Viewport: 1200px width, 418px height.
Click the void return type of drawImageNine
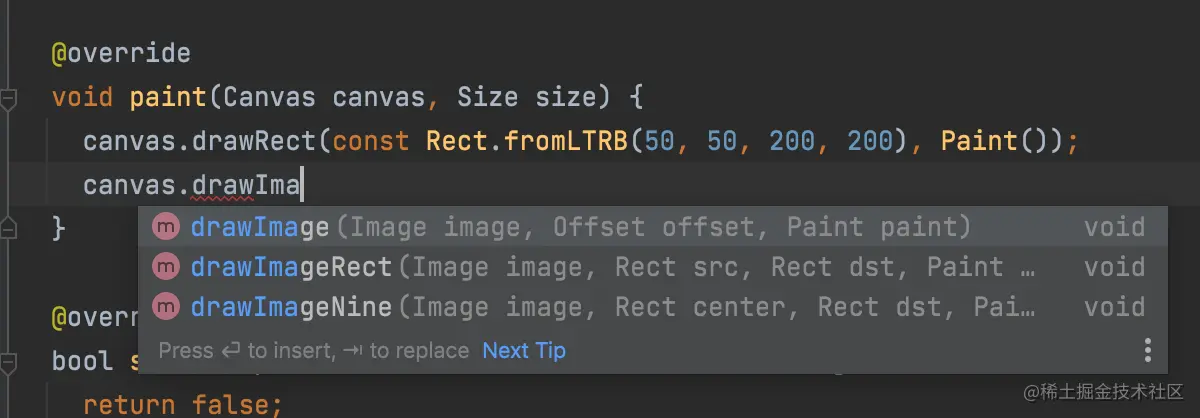(x=1114, y=307)
